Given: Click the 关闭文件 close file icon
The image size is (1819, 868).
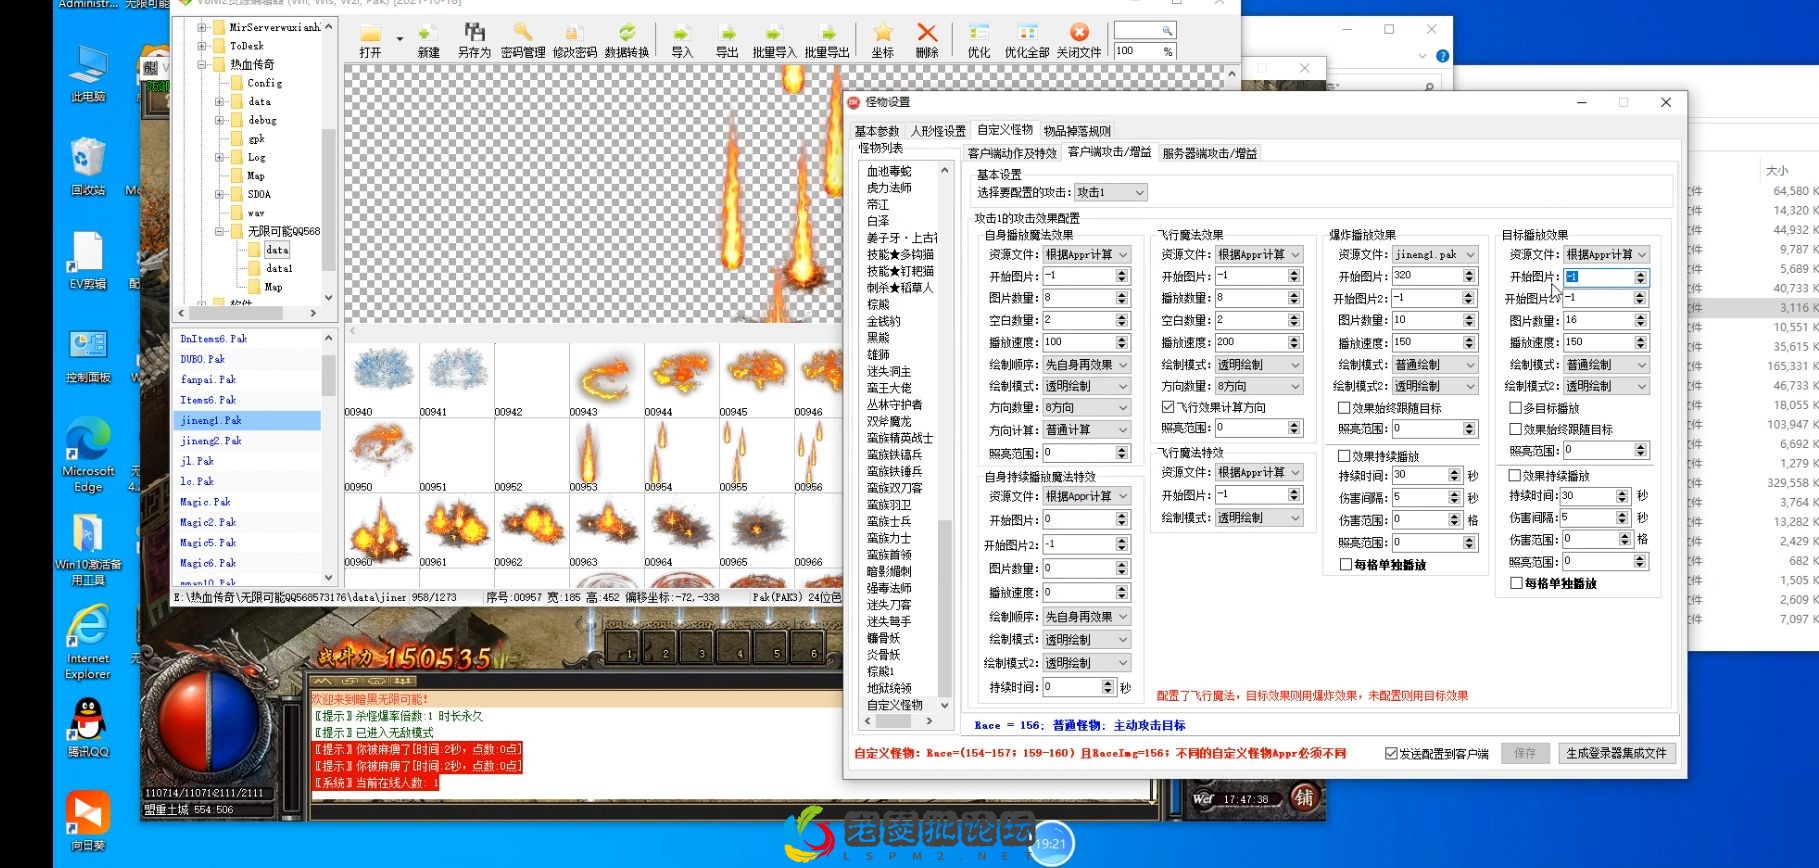Looking at the screenshot, I should (1079, 40).
